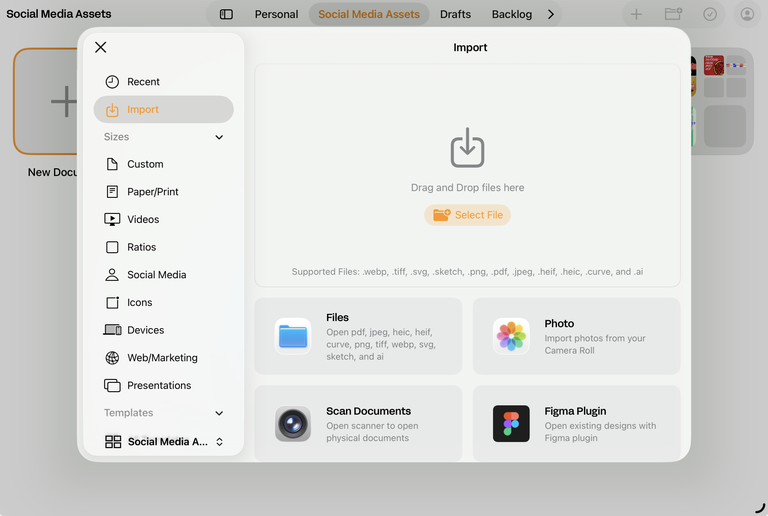
Task: Toggle the sidebar panel icon
Action: click(x=226, y=14)
